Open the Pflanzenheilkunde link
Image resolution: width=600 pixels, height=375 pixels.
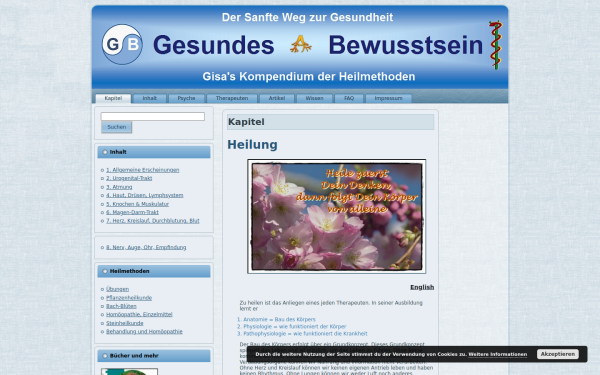pyautogui.click(x=129, y=298)
